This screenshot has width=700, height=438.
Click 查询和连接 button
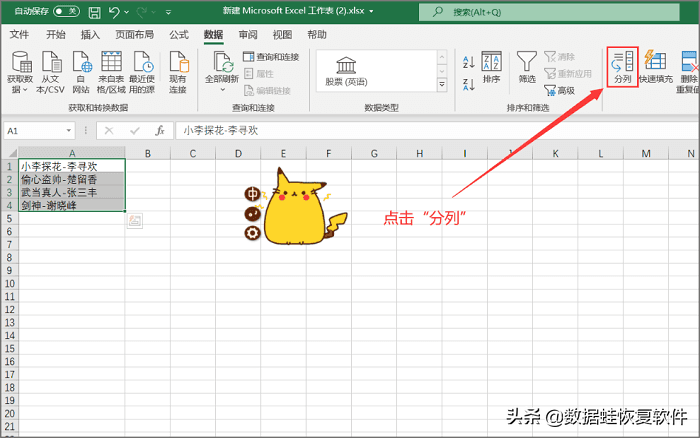271,57
